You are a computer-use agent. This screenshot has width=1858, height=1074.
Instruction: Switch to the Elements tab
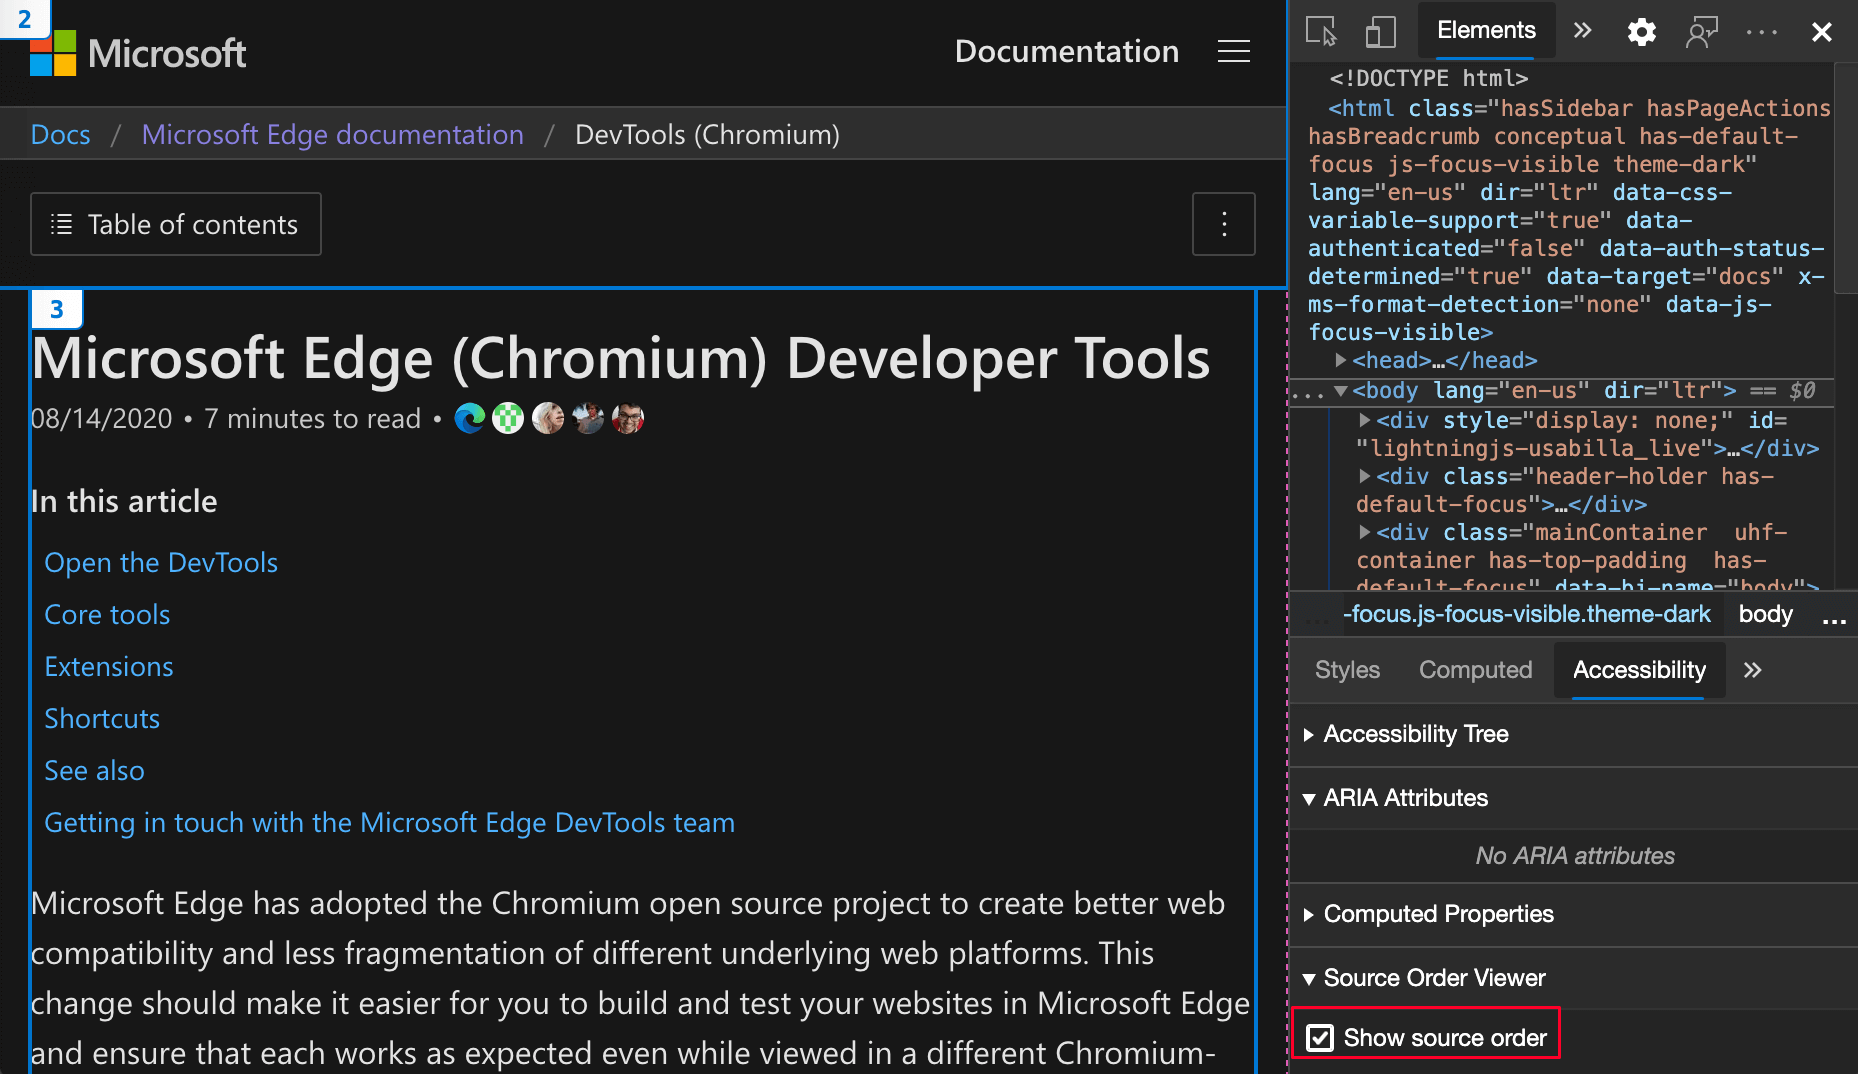coord(1486,31)
